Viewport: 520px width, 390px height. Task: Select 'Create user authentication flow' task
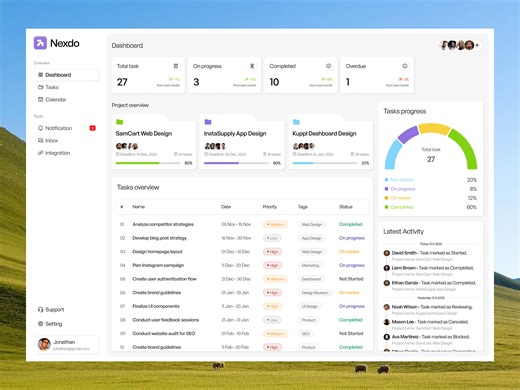(164, 279)
